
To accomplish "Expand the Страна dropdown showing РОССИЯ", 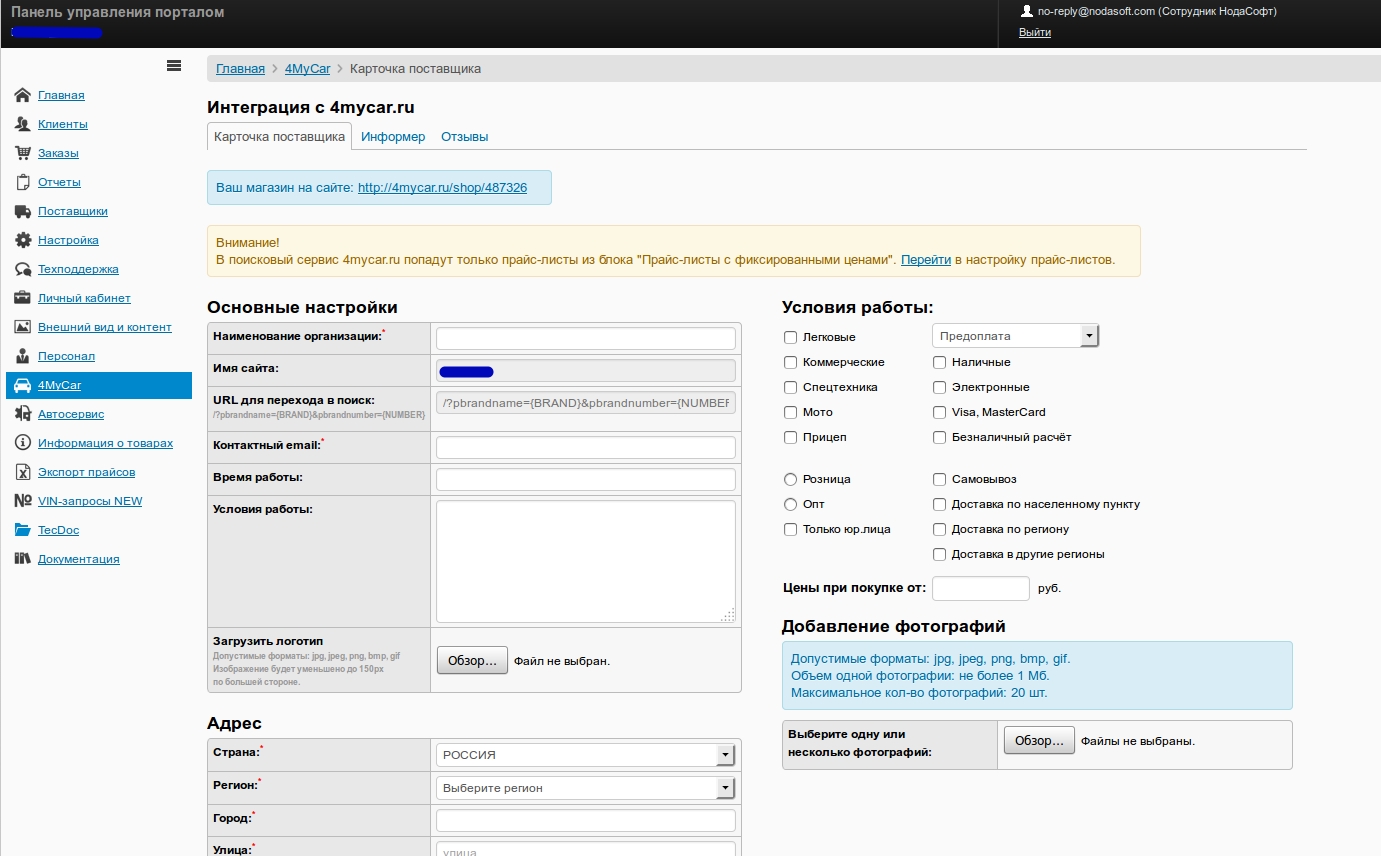I will point(586,755).
